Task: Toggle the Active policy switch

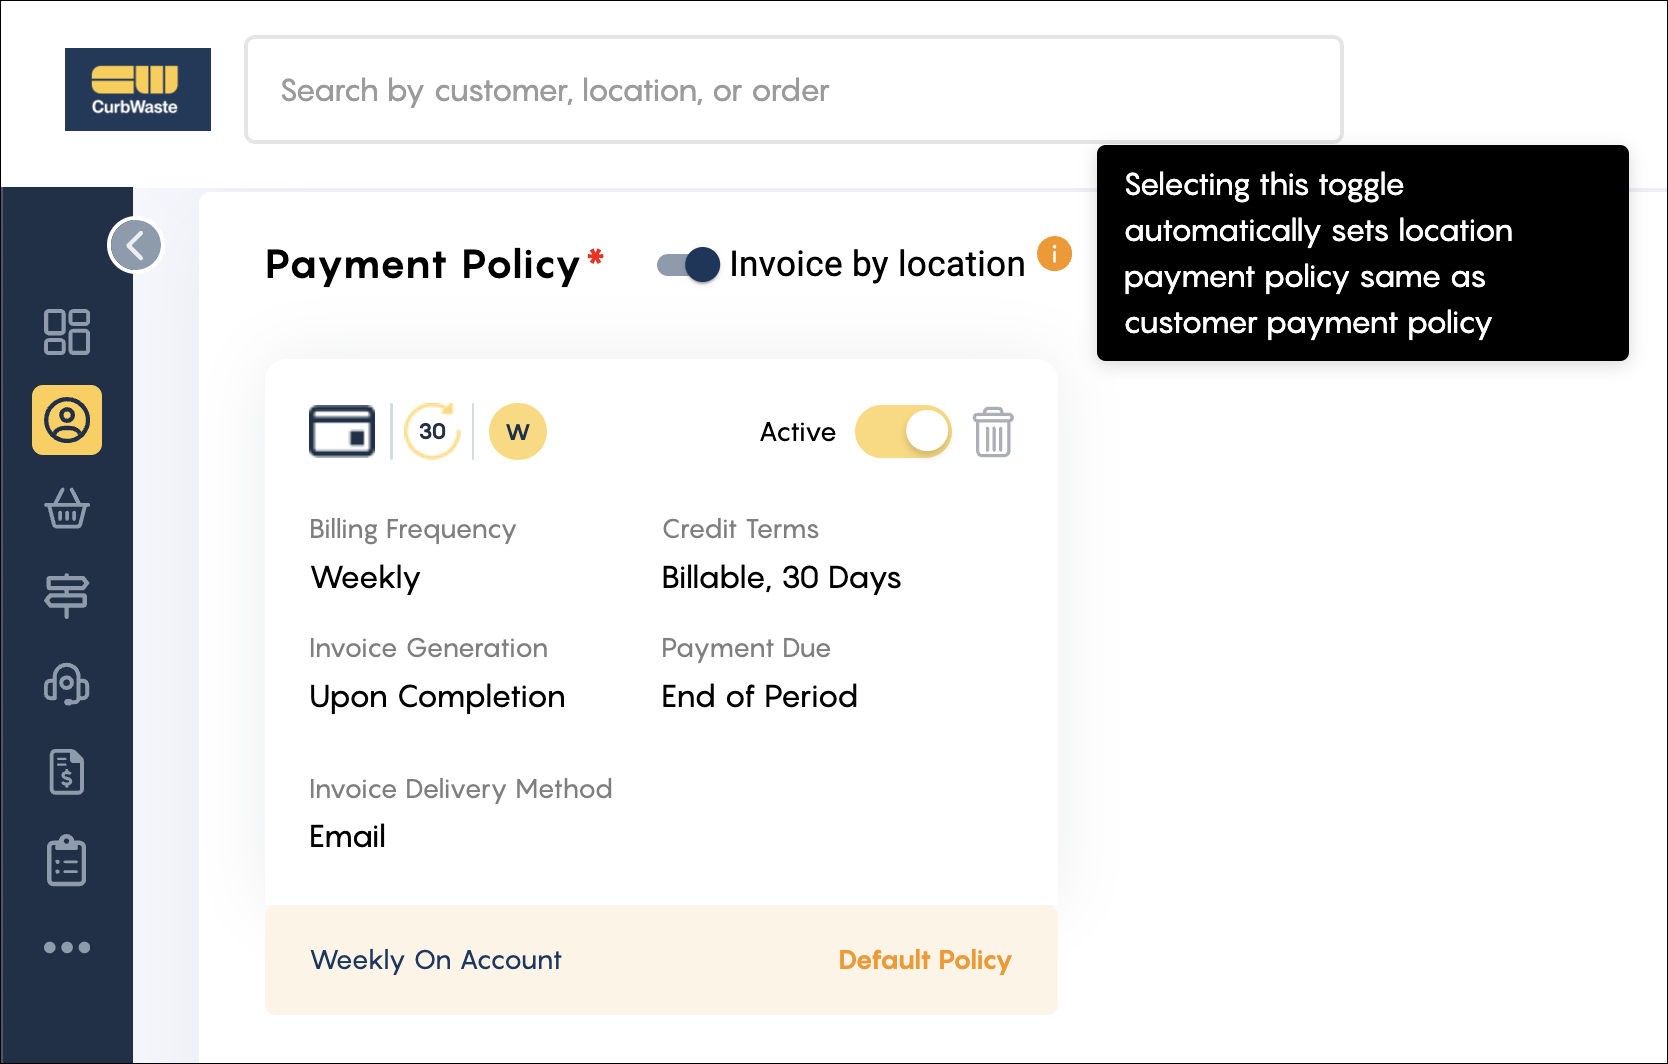Action: pos(903,432)
